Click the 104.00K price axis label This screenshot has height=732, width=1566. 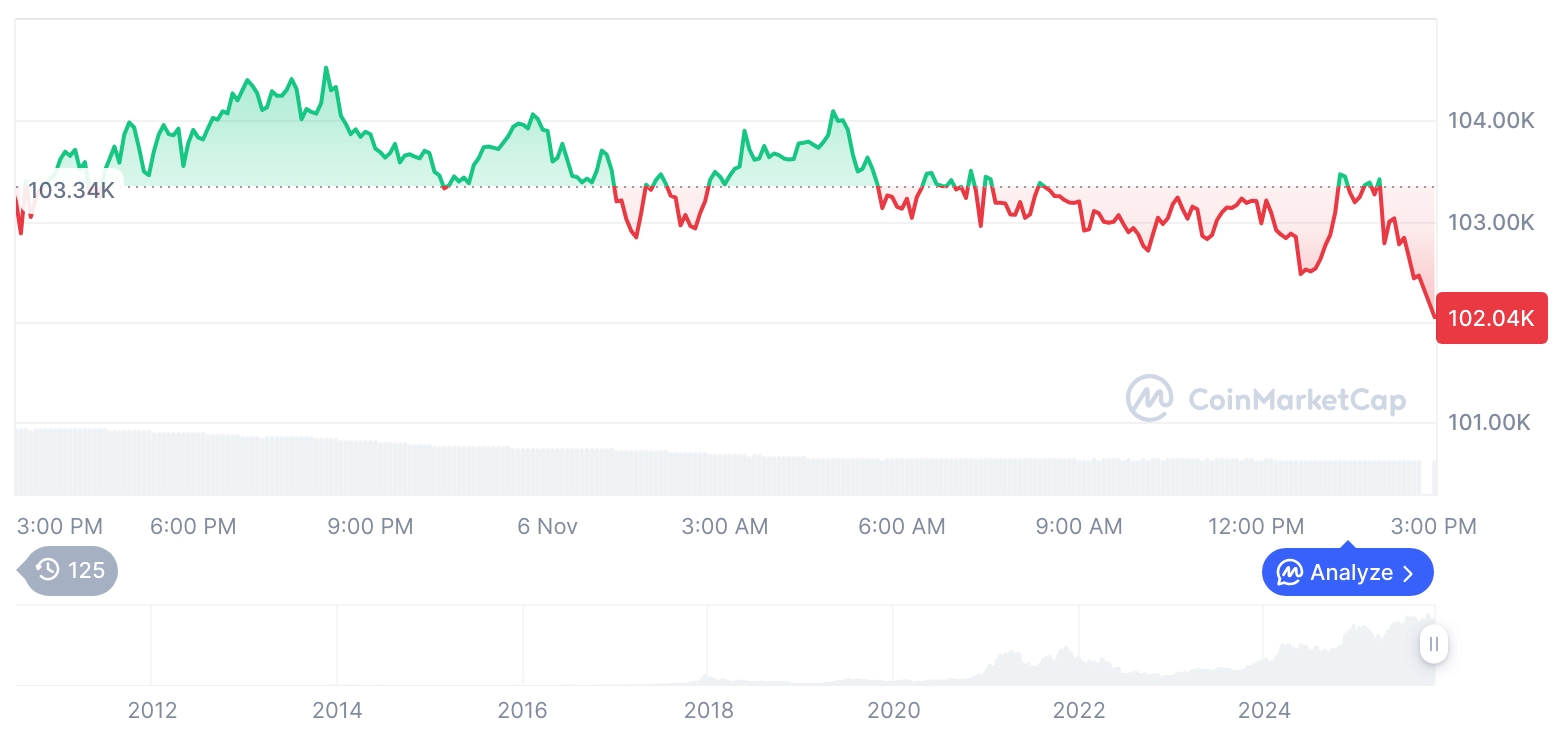(1491, 121)
